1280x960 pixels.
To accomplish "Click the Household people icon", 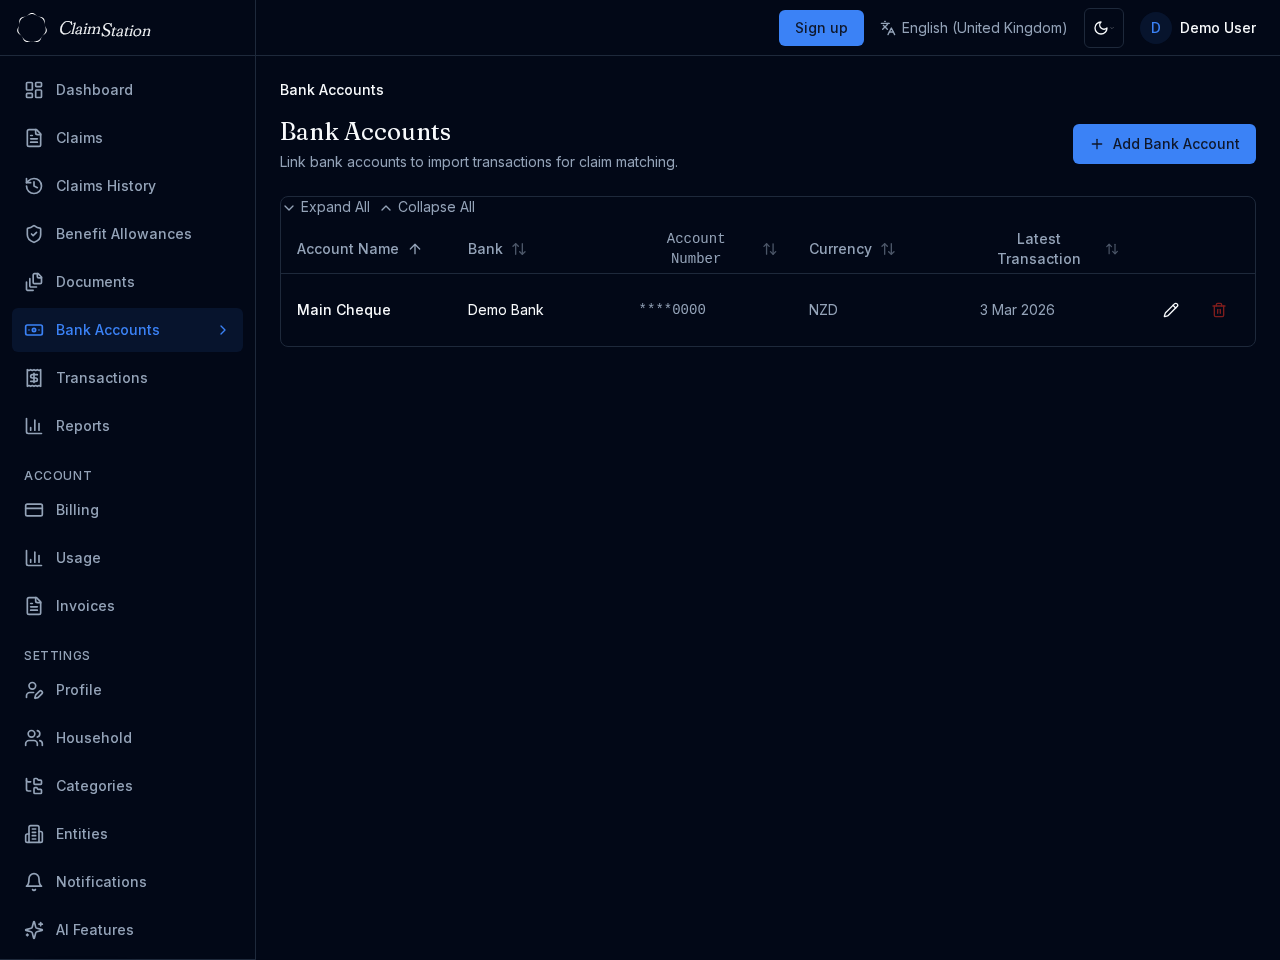I will click(34, 738).
